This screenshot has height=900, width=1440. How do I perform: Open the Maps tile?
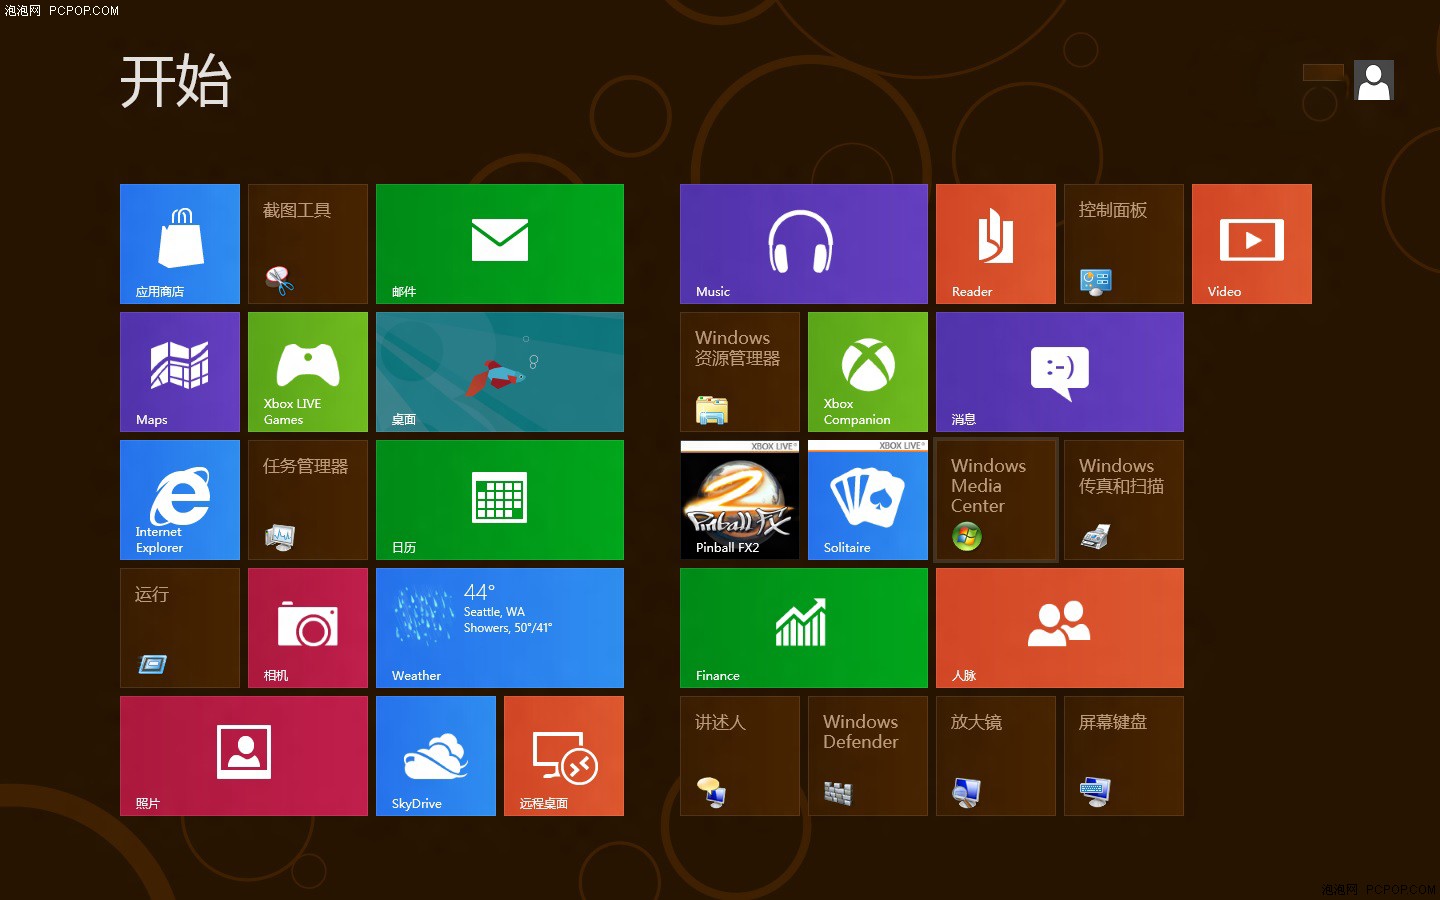(180, 372)
